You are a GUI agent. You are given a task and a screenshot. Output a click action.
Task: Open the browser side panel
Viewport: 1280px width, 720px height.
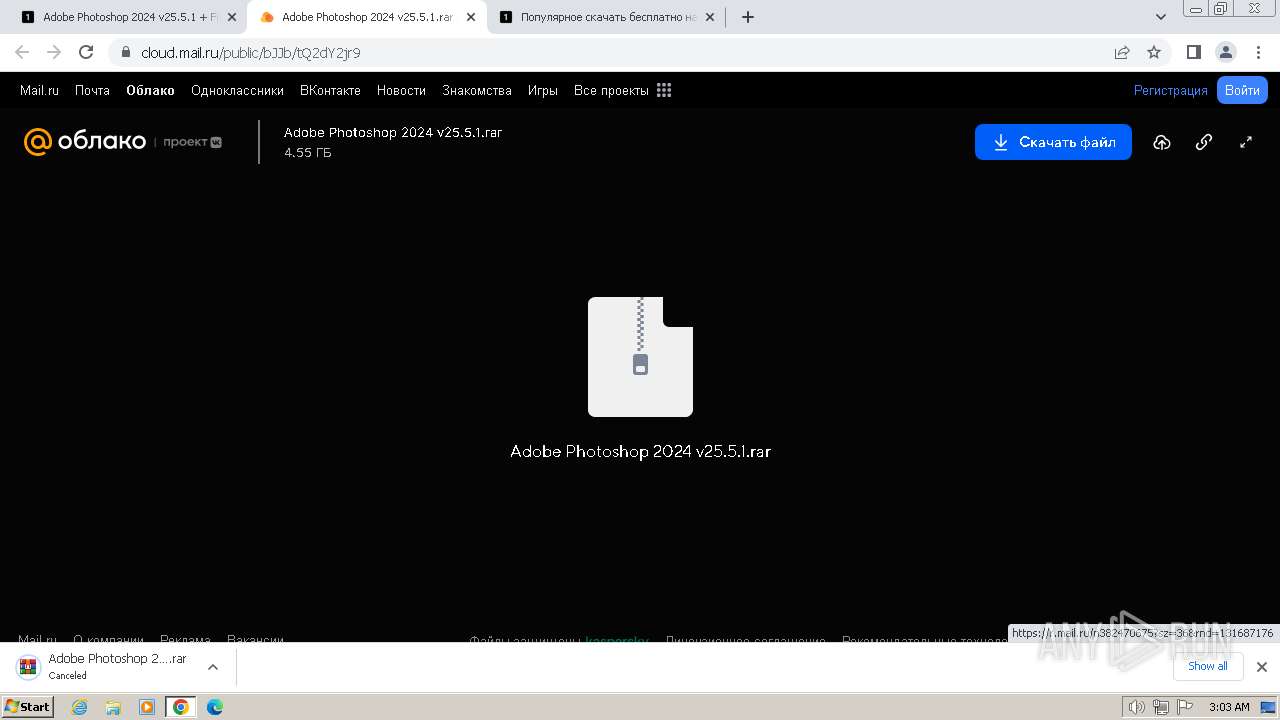coord(1193,52)
